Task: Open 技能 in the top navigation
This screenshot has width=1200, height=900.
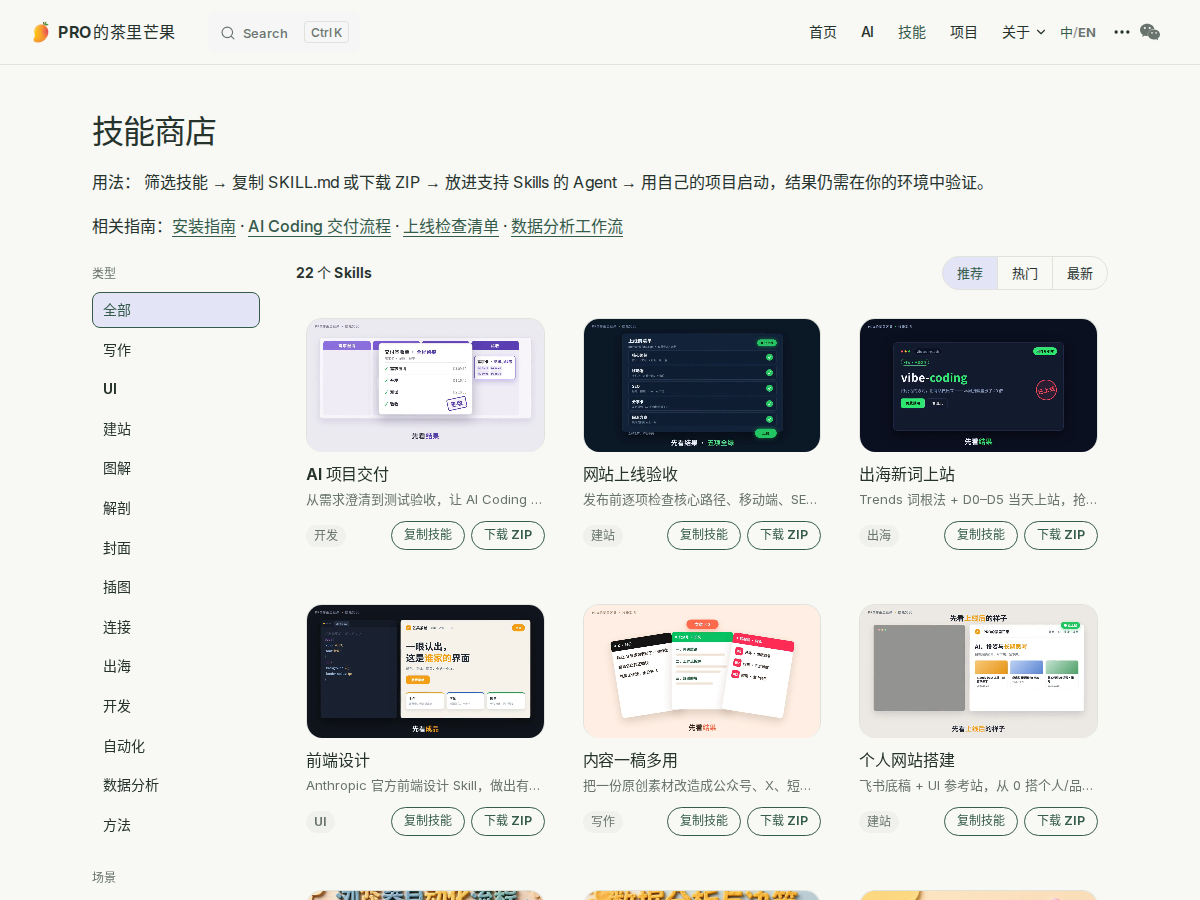Action: pyautogui.click(x=912, y=32)
